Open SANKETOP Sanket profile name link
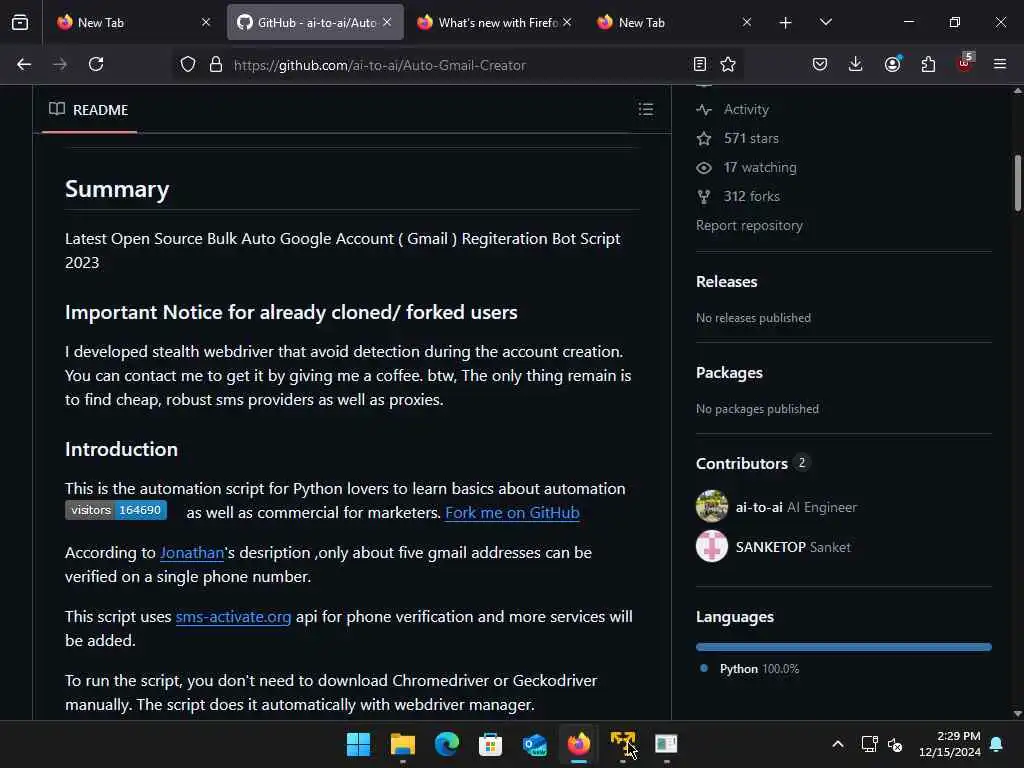This screenshot has width=1024, height=768. (x=793, y=547)
